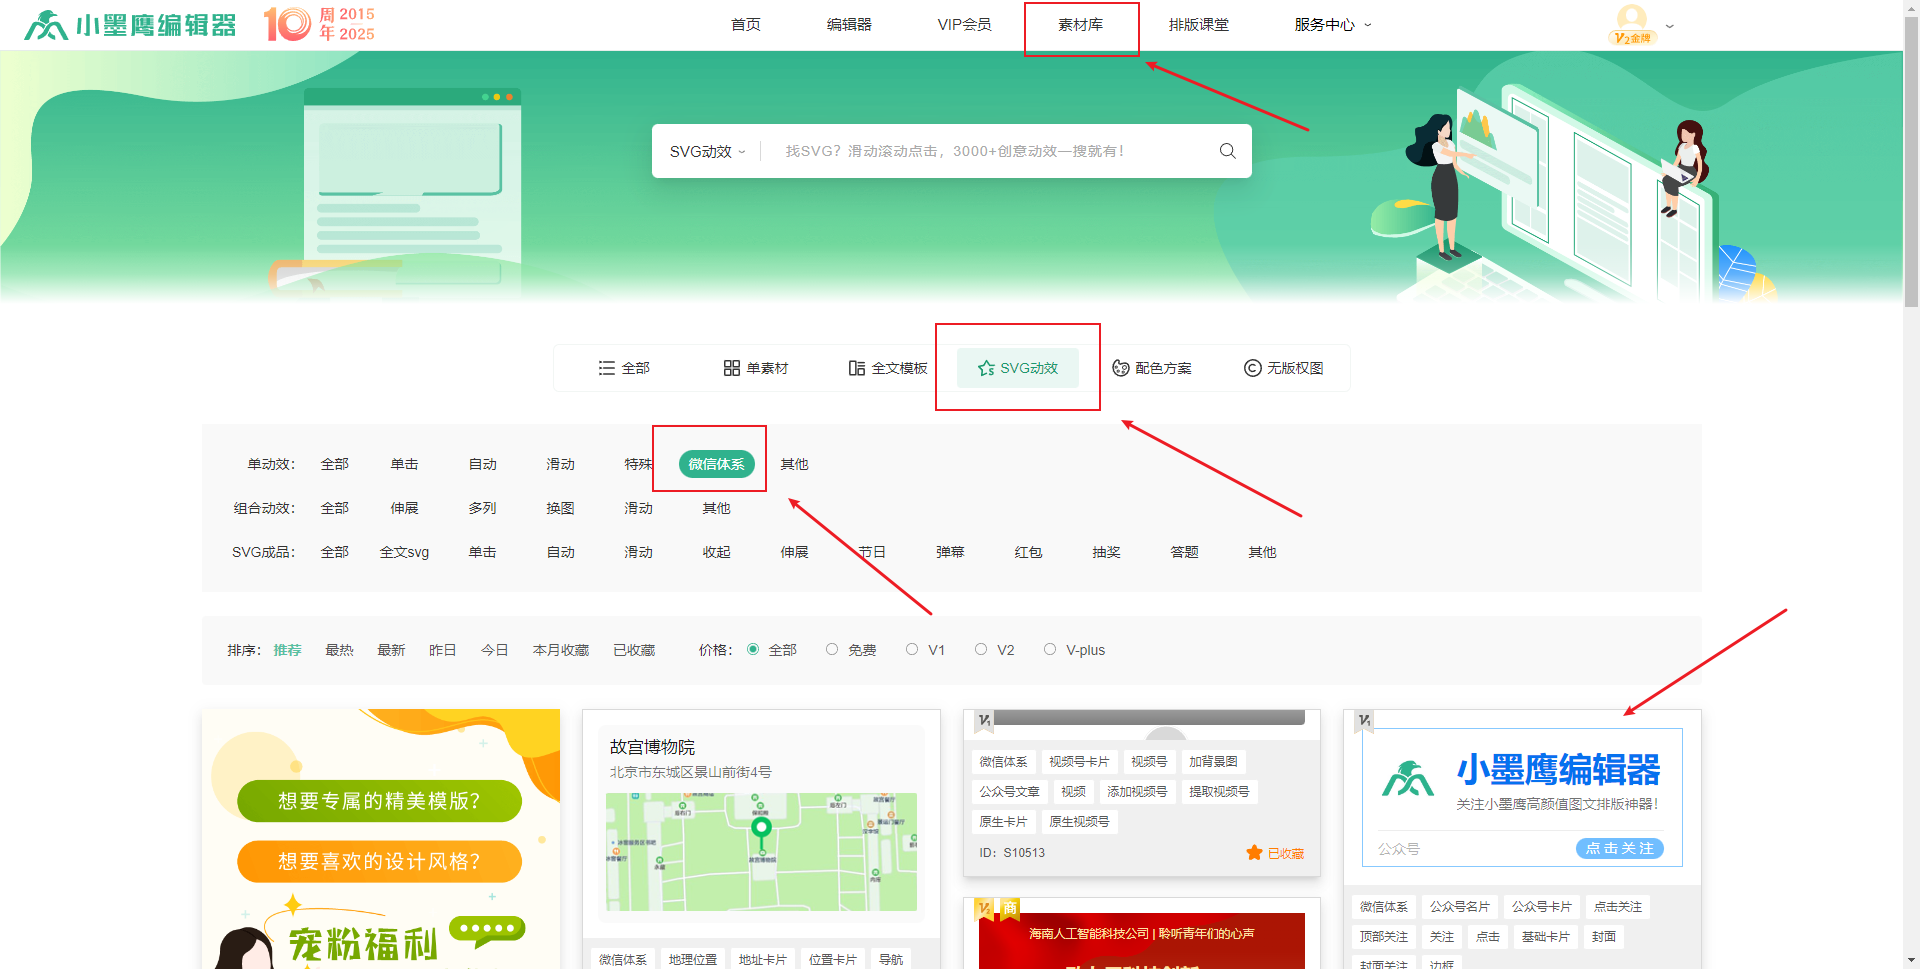This screenshot has width=1920, height=969.
Task: Choose the V2 price radio button
Action: point(981,650)
